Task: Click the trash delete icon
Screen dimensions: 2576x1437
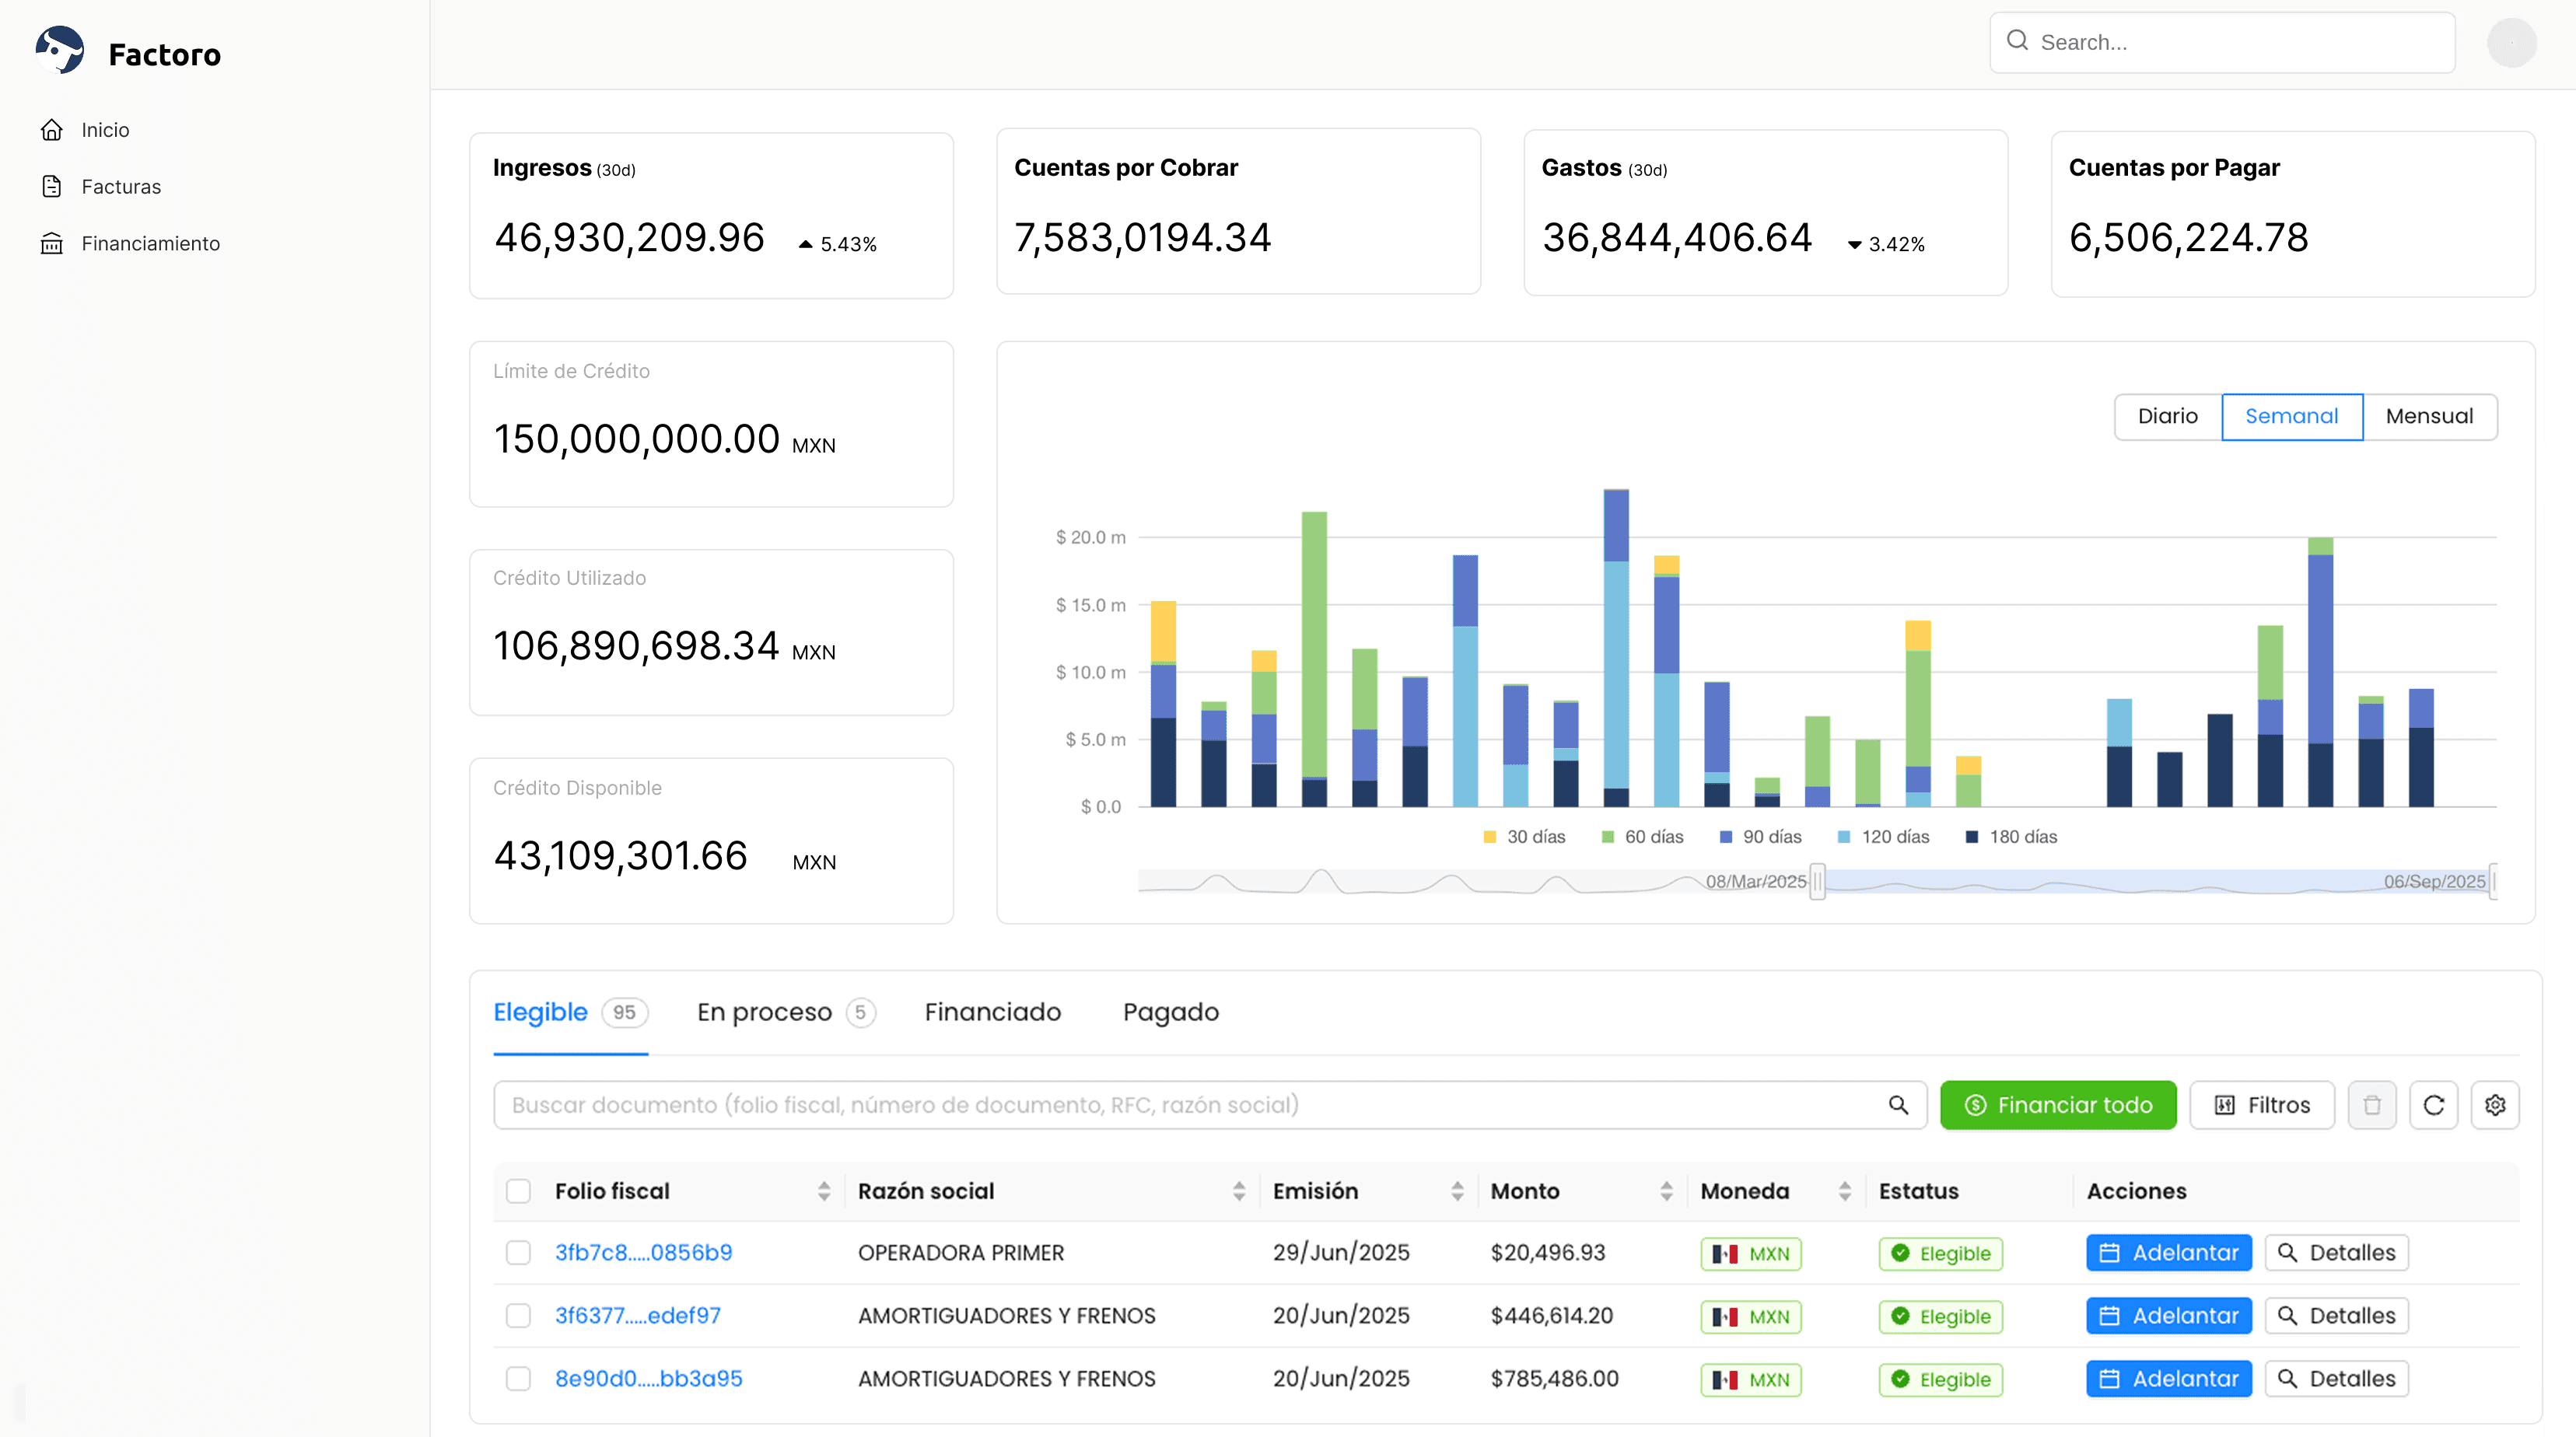Action: click(2371, 1105)
